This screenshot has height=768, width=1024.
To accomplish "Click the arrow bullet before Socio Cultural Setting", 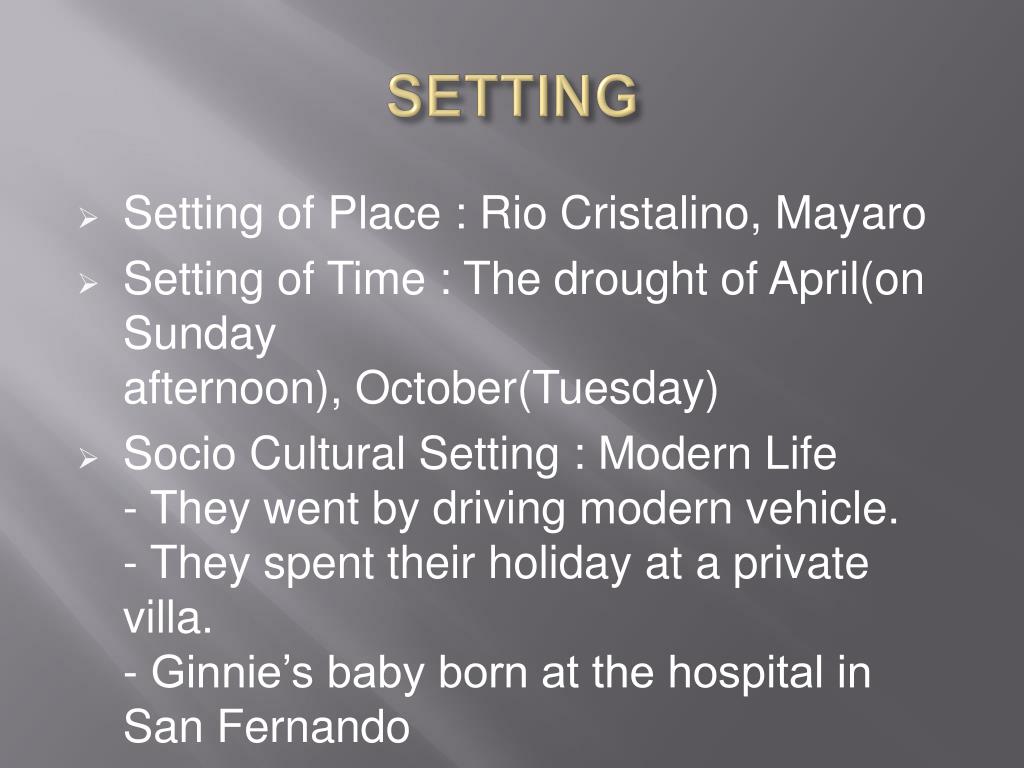I will click(x=88, y=458).
